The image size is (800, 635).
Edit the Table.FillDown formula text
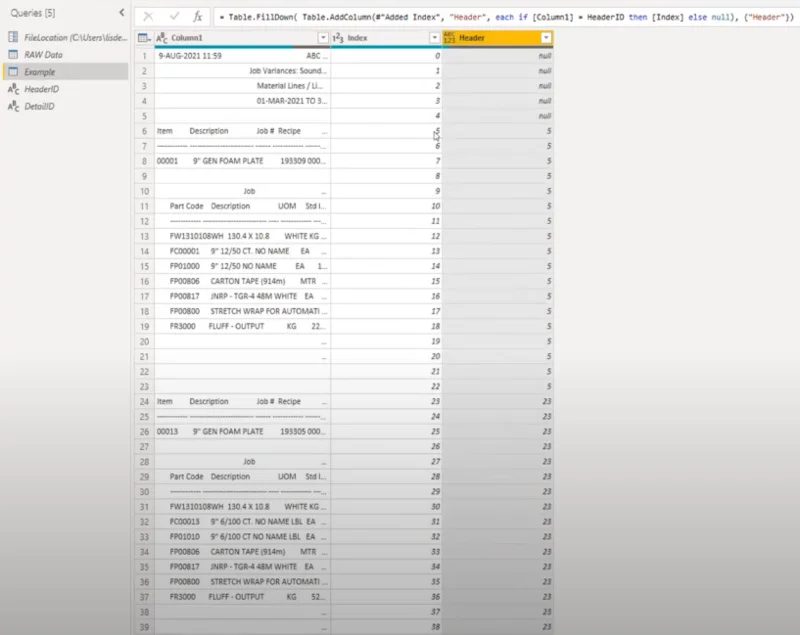pos(506,17)
